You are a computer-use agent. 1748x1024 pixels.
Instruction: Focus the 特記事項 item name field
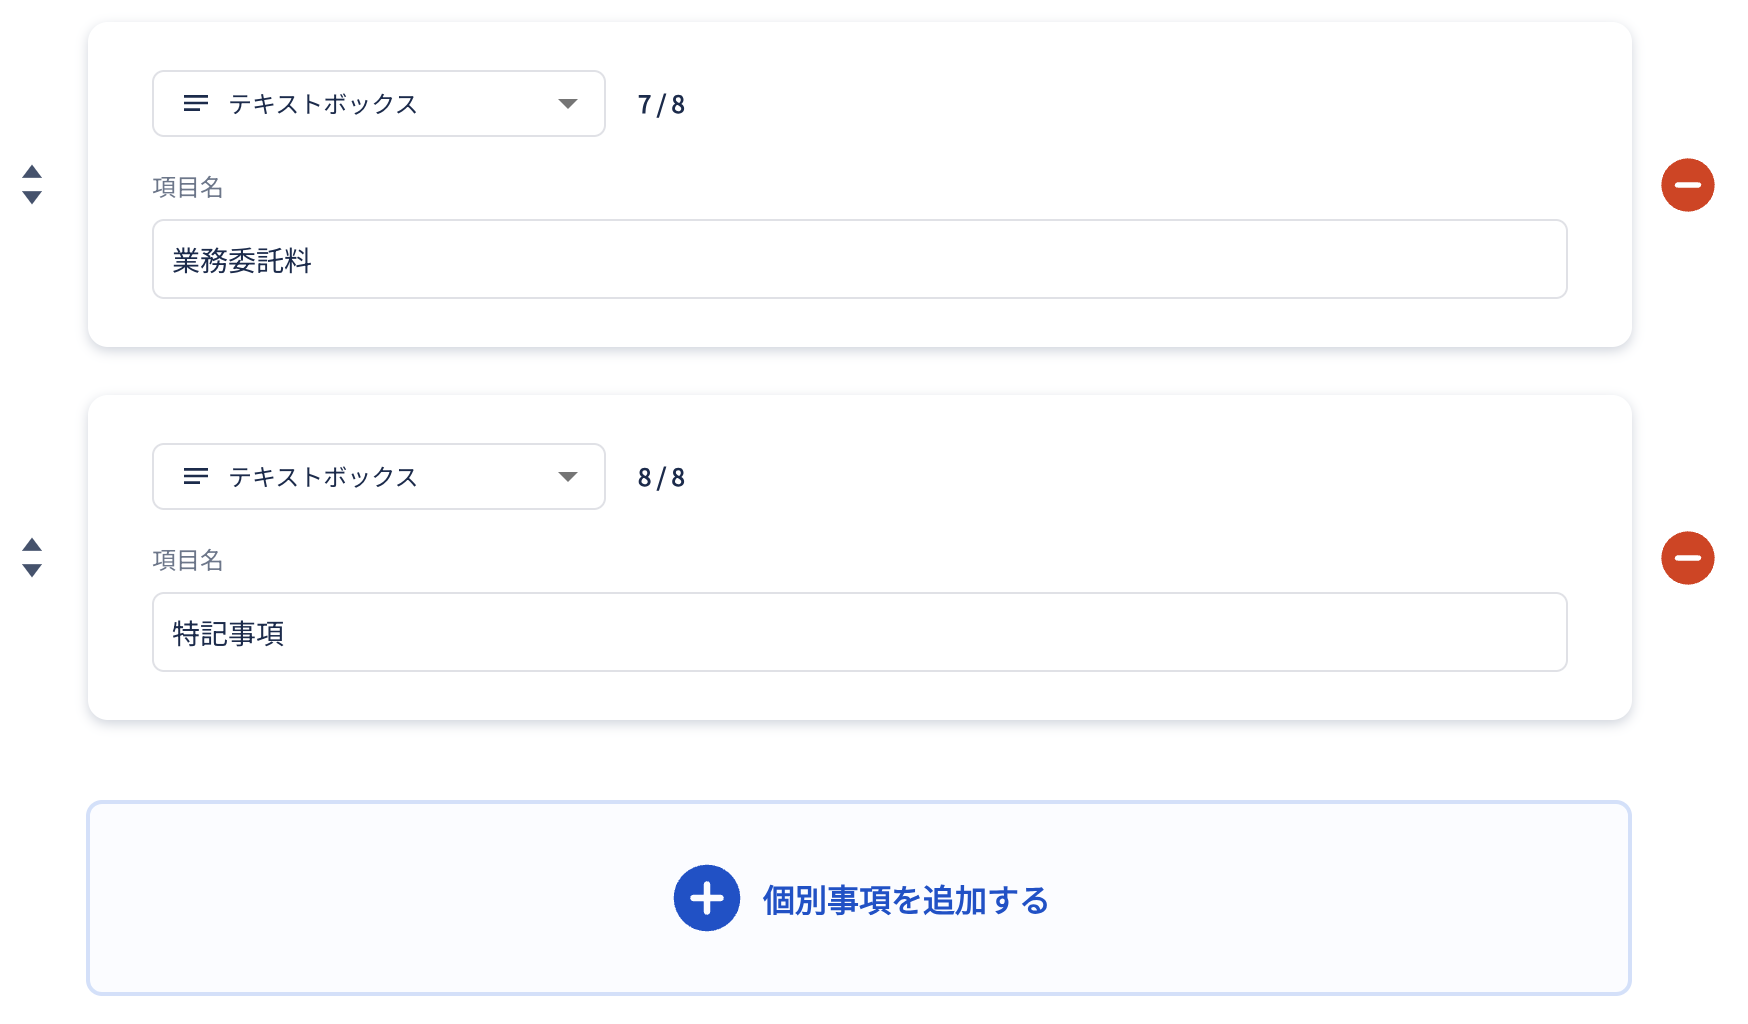[x=859, y=632]
